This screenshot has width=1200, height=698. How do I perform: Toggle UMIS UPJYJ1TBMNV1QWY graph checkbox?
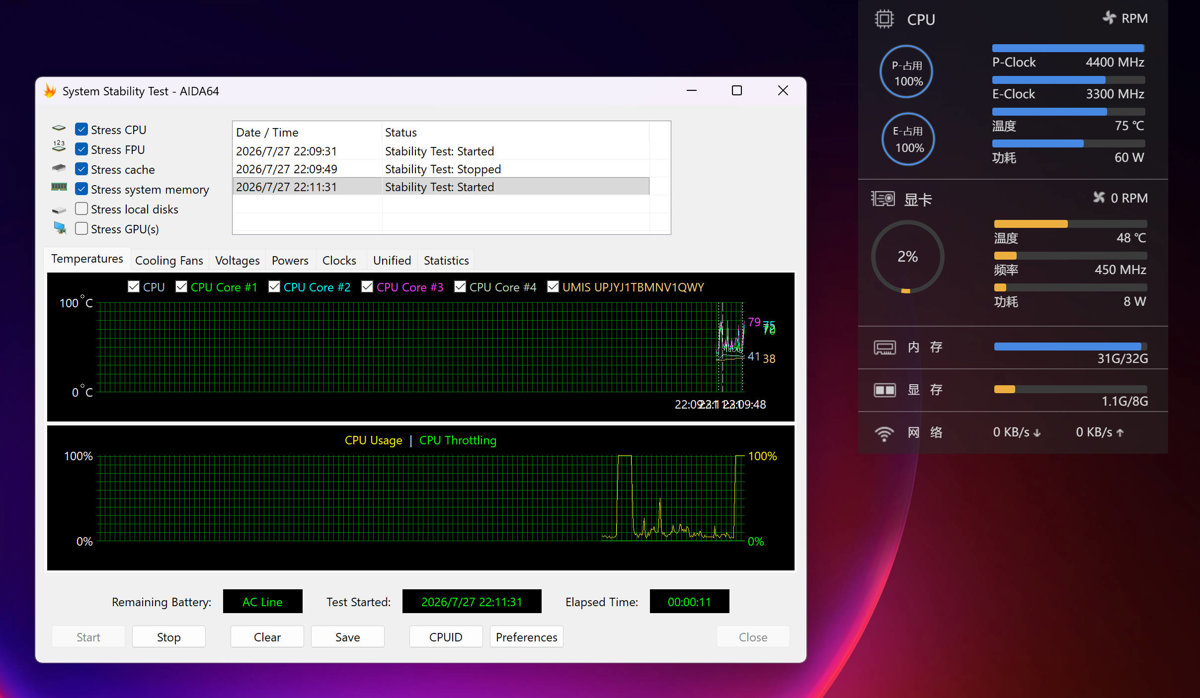[x=553, y=287]
